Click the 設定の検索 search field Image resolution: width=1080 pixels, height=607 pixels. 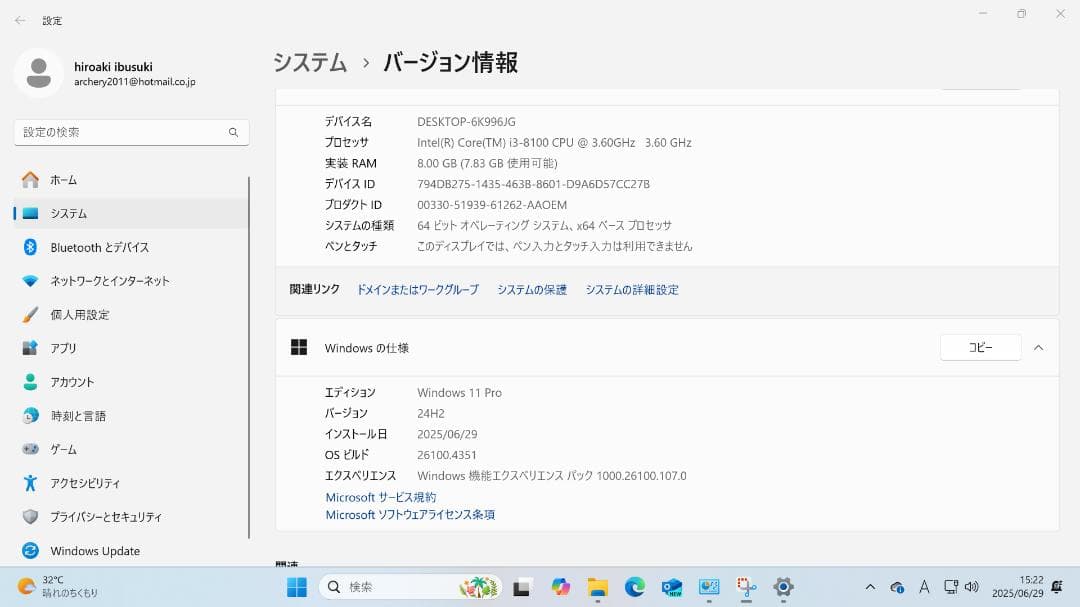tap(131, 132)
